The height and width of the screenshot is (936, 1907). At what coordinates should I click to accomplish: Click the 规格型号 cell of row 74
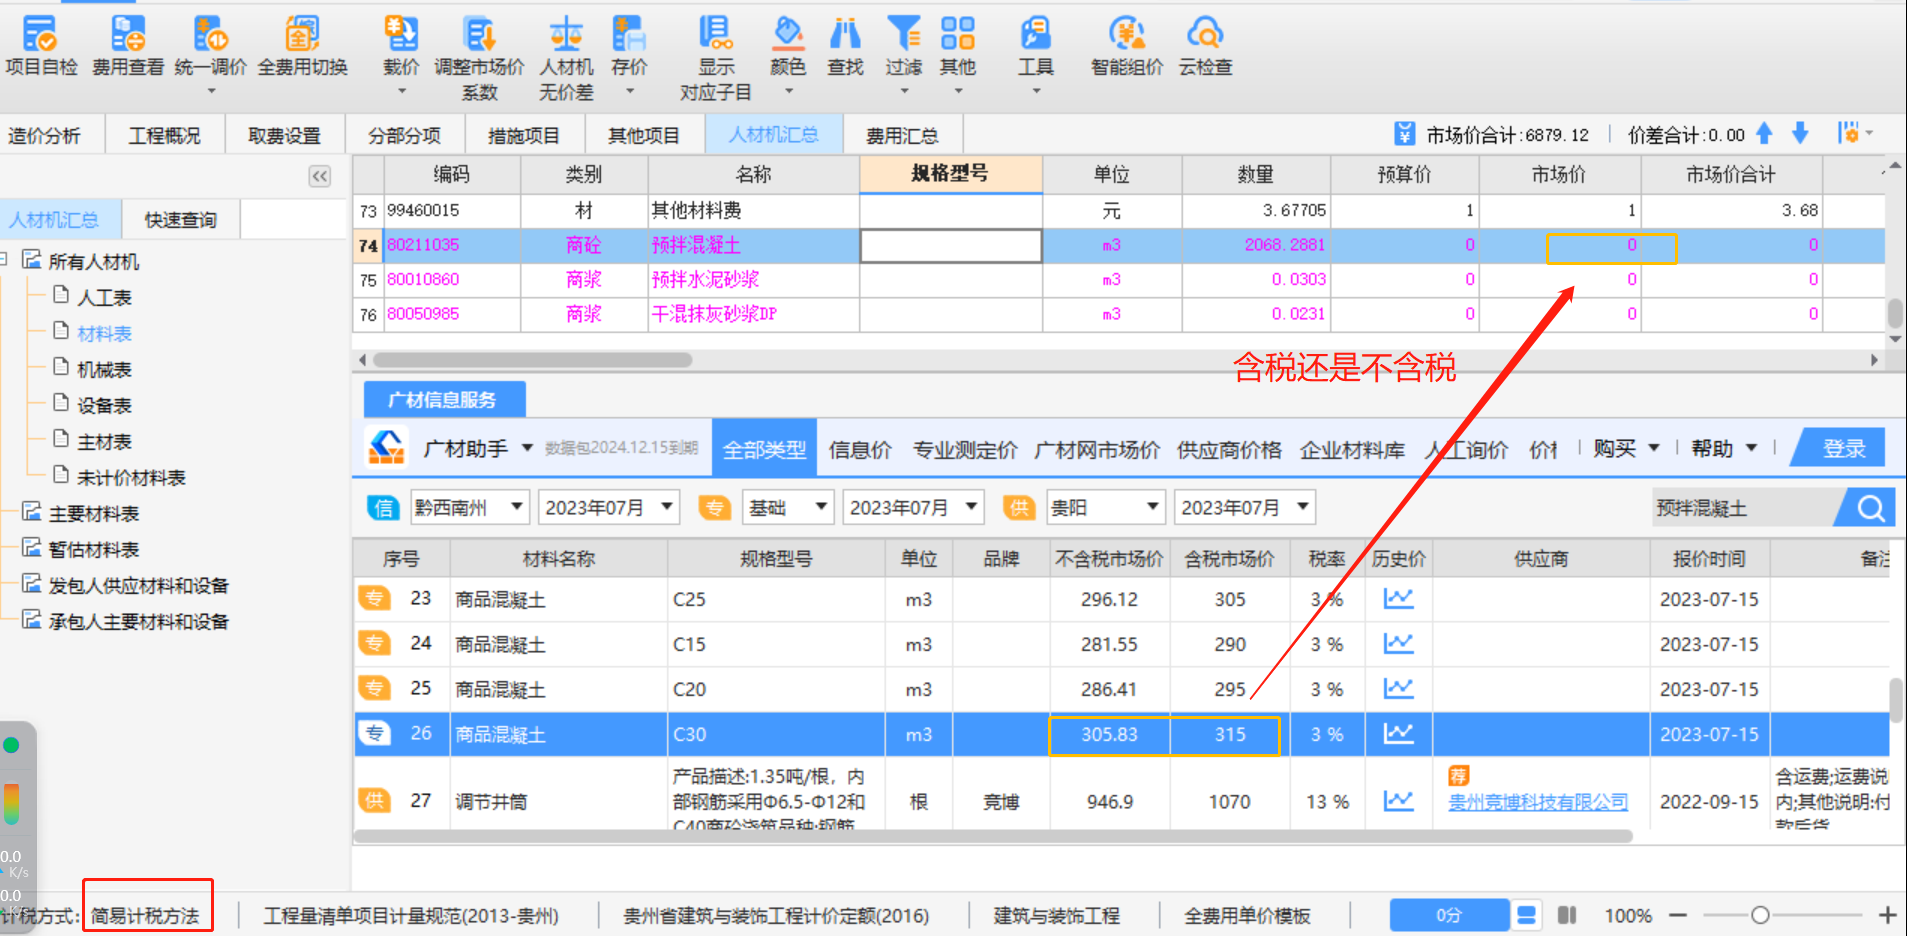pos(951,245)
